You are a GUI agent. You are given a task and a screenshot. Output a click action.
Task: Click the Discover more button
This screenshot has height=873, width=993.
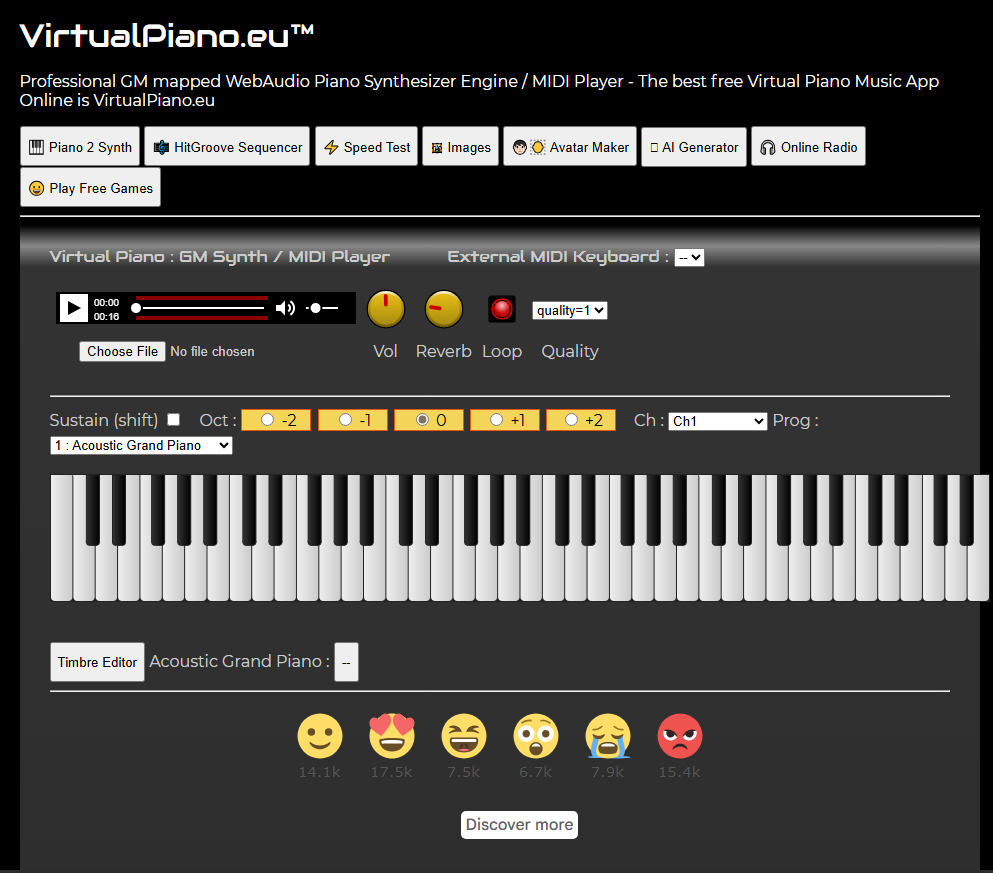519,825
